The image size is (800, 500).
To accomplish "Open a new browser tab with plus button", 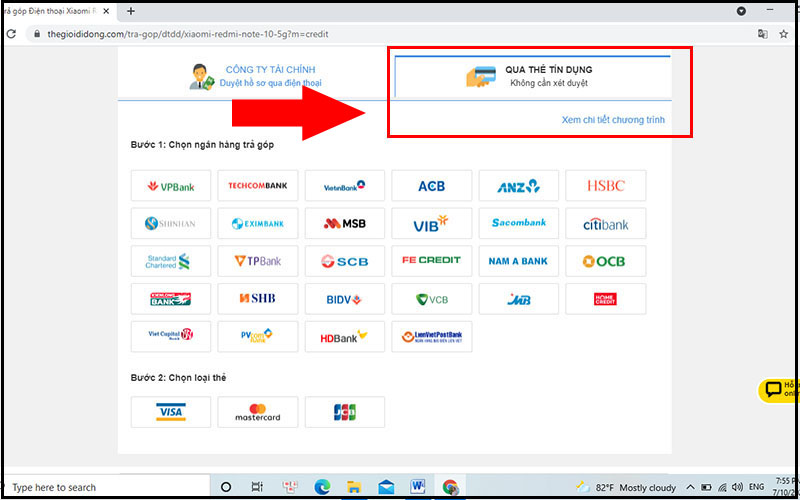I will point(131,11).
